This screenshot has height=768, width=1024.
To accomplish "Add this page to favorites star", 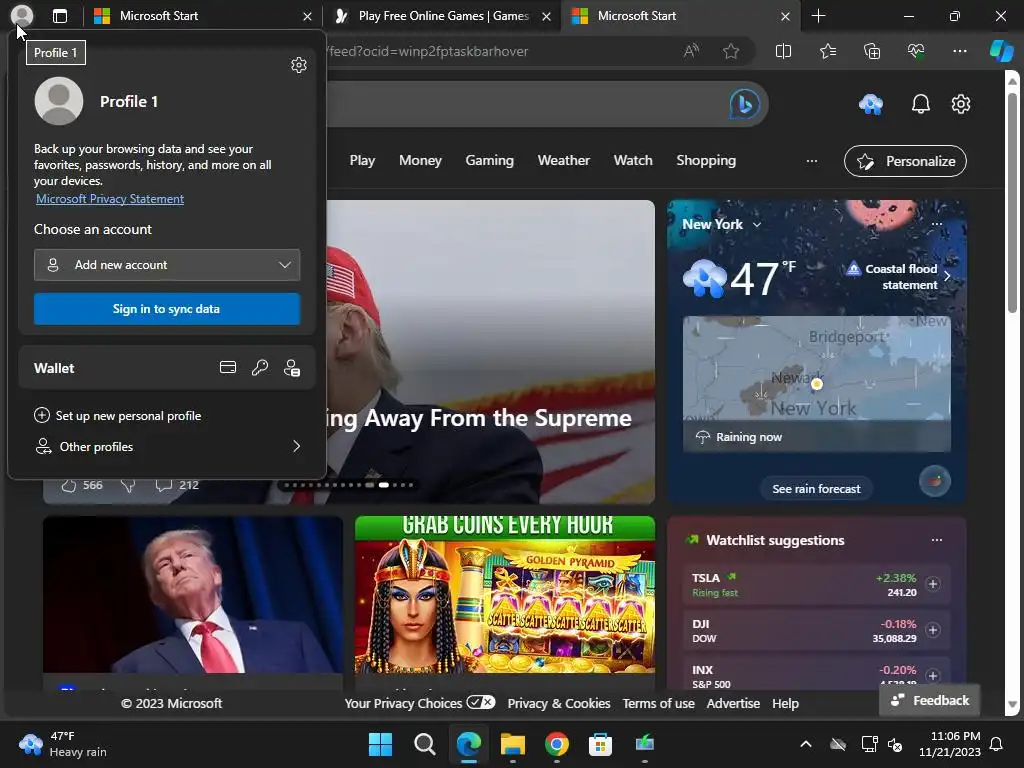I will click(731, 51).
